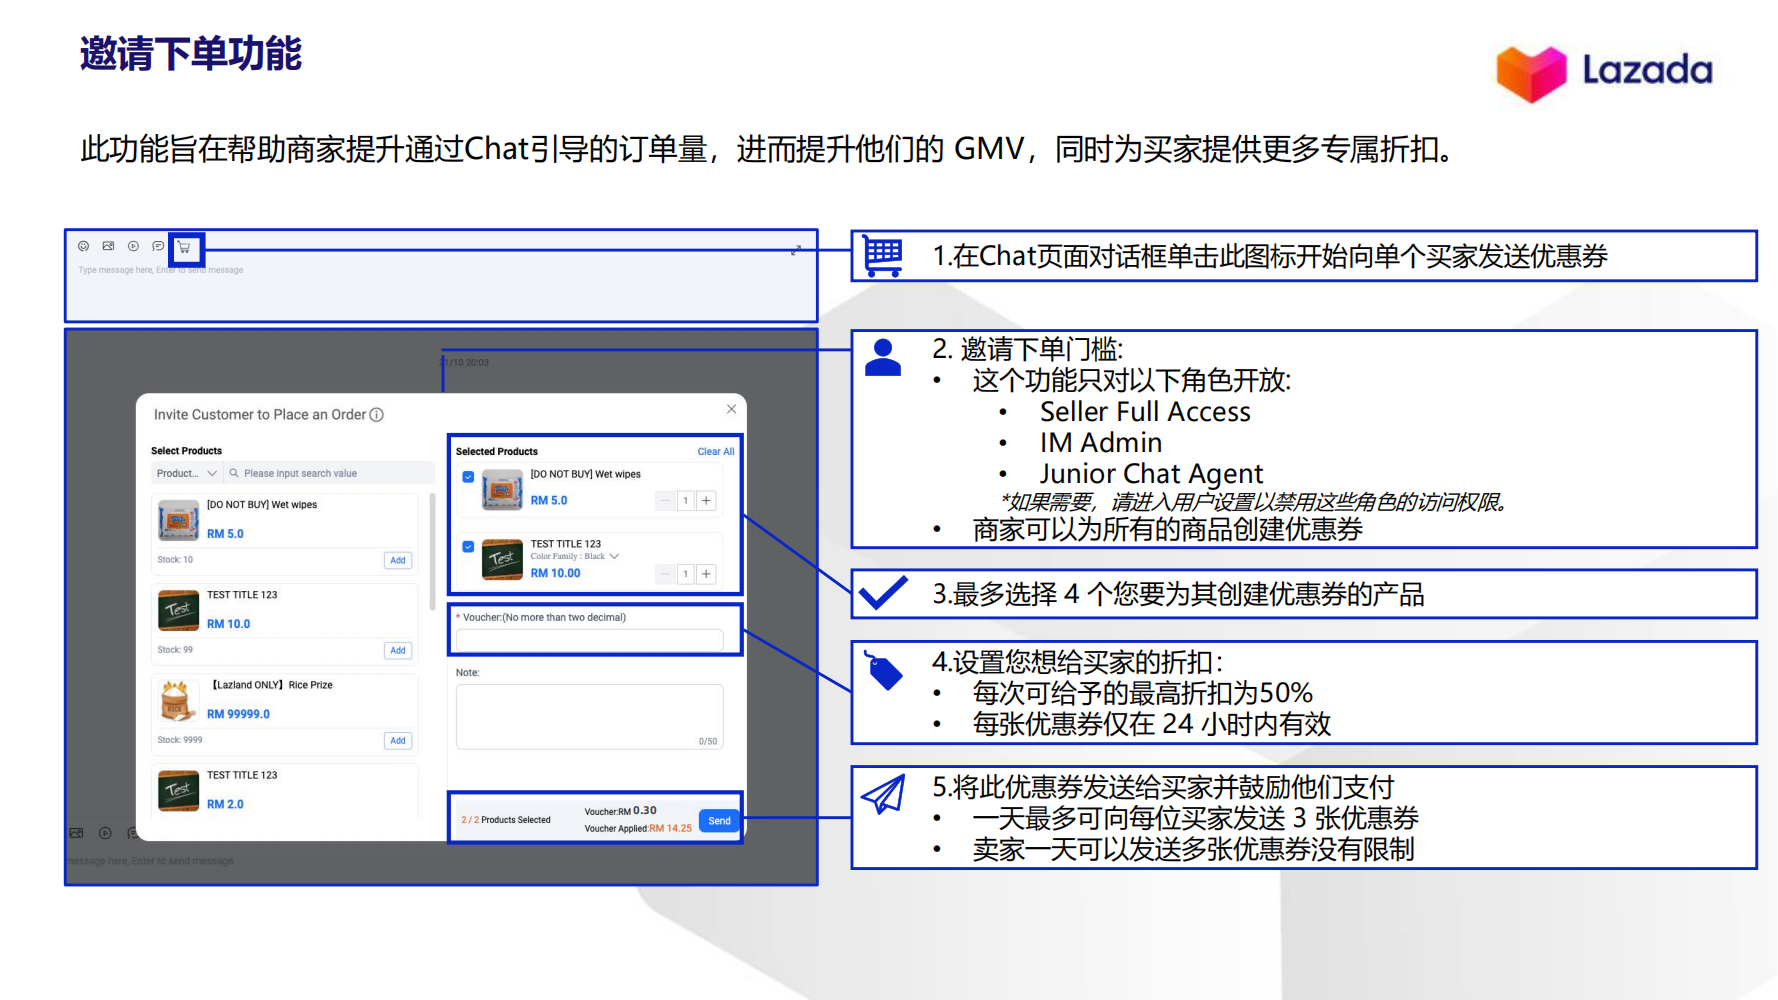Close the Invite Customer to Place an Order dialog
The height and width of the screenshot is (1000, 1778).
coord(731,409)
